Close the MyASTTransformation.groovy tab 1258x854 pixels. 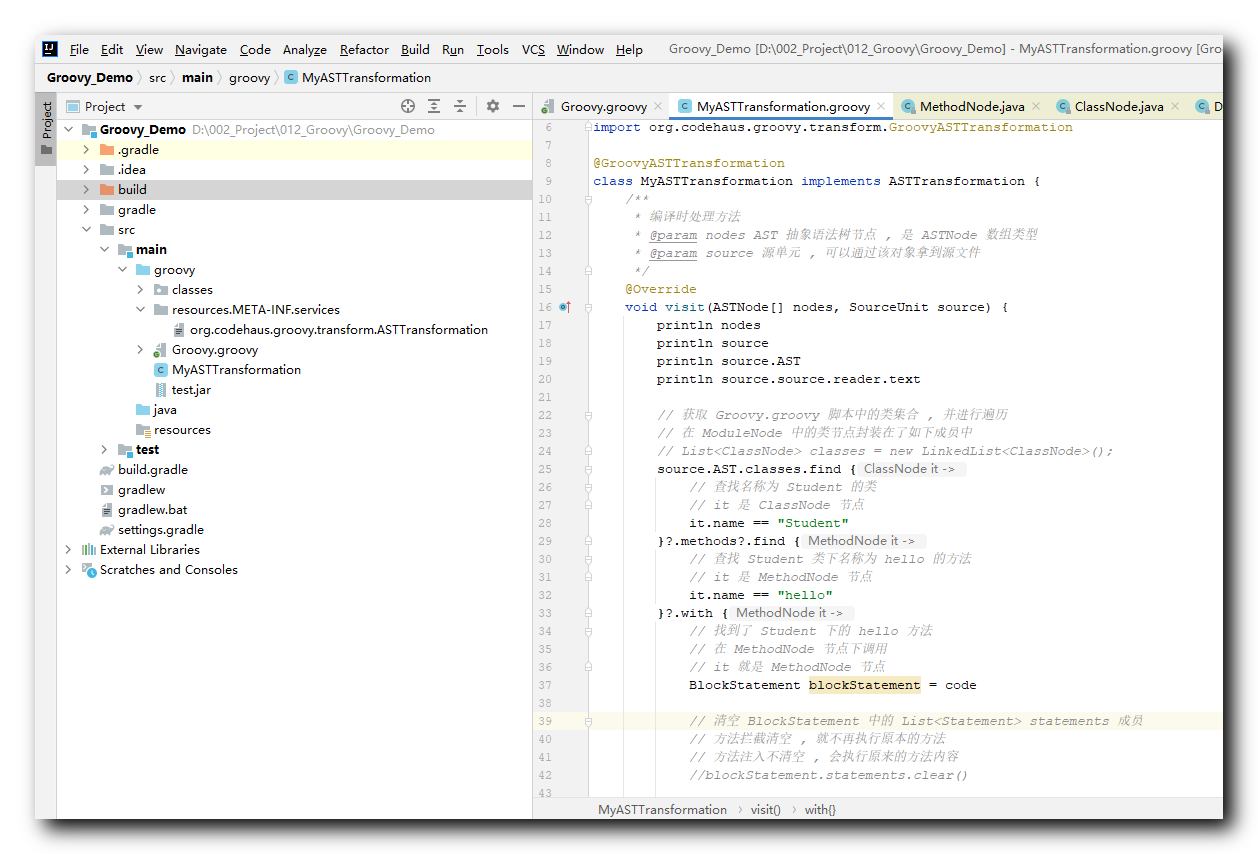click(x=881, y=106)
